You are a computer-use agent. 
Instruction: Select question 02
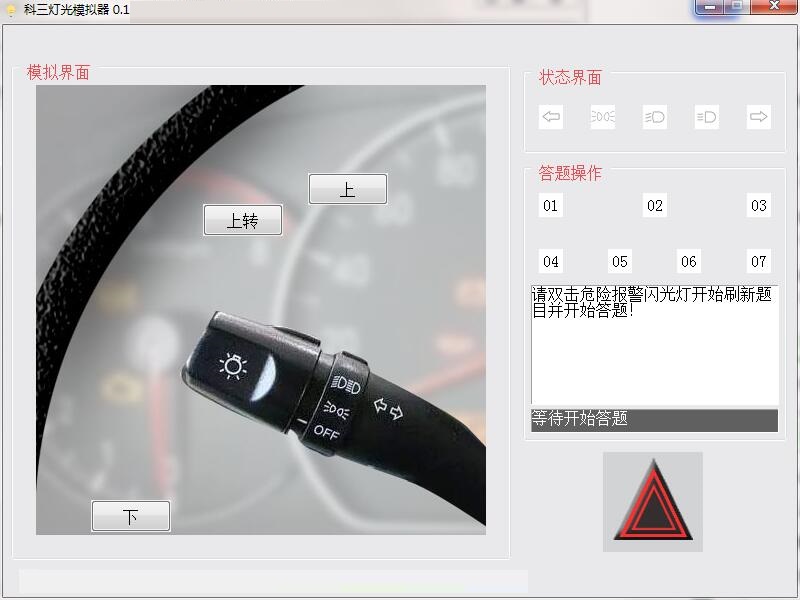click(655, 205)
